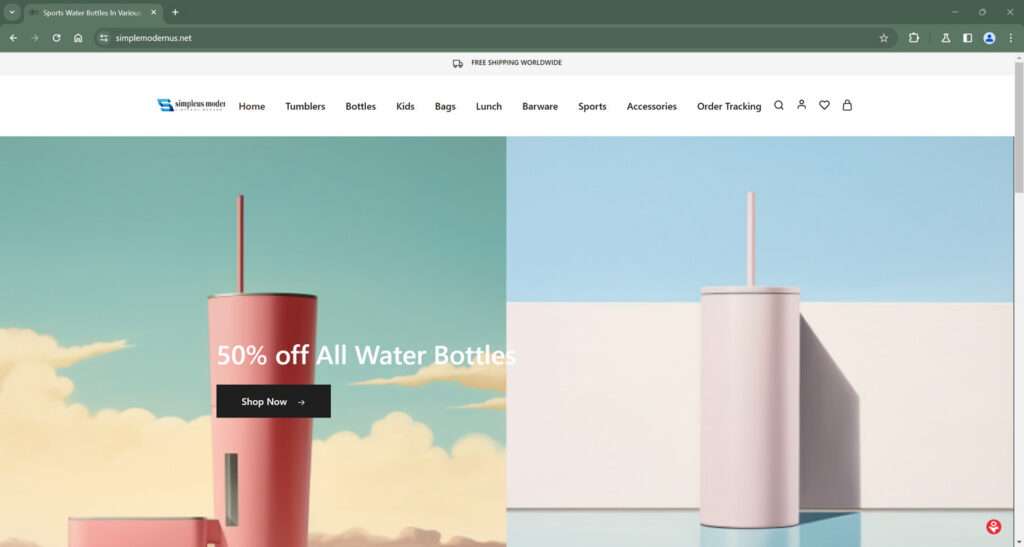
Task: Go to the browser home icon
Action: pos(78,38)
